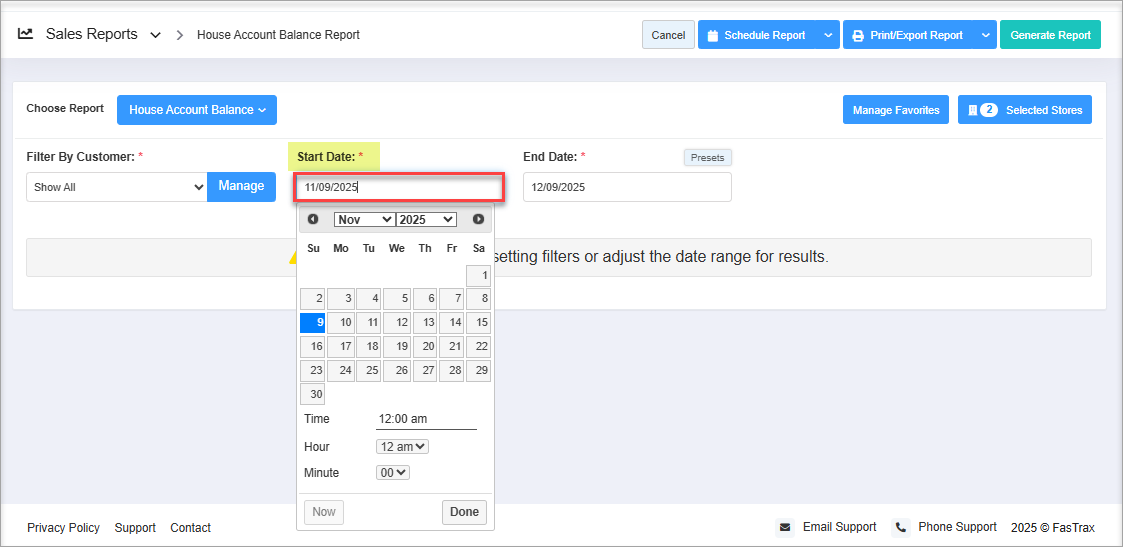Click the Email Support envelope icon
Viewport: 1123px width, 547px height.
786,527
